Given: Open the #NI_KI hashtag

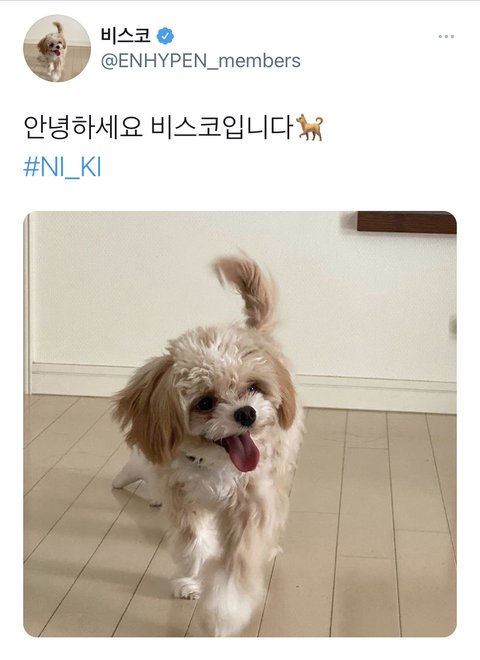Looking at the screenshot, I should tap(62, 167).
